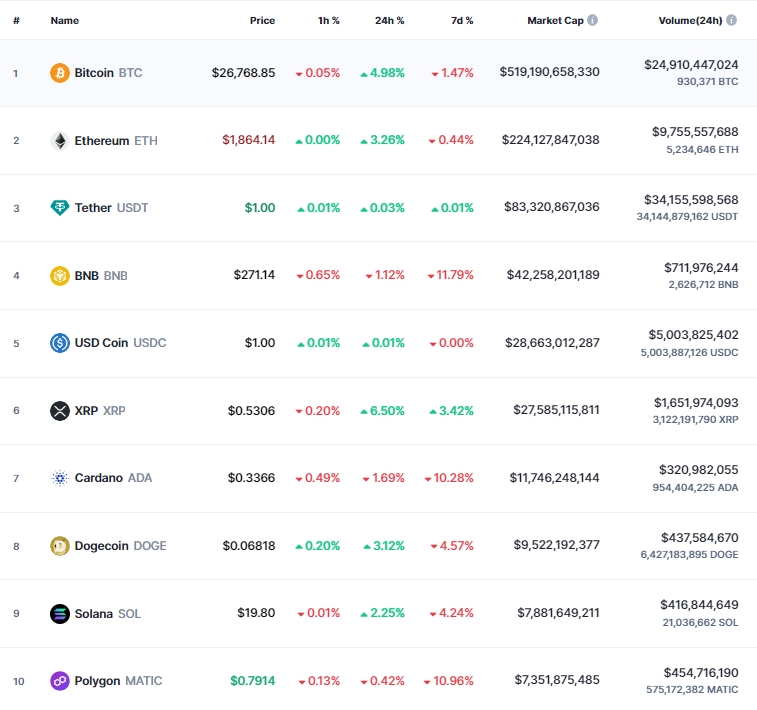Click the Dogecoin logo icon
This screenshot has width=757, height=710.
pyautogui.click(x=60, y=546)
